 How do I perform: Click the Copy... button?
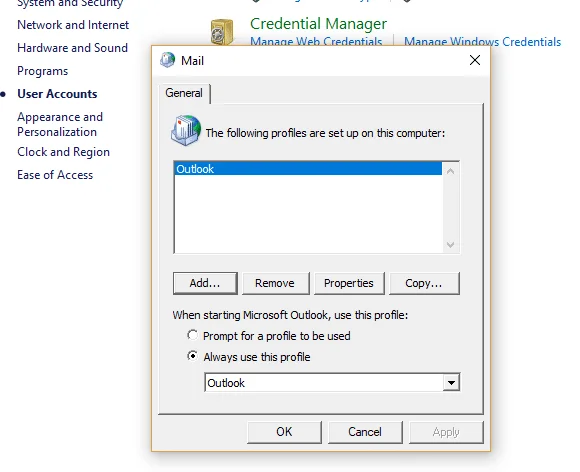click(424, 283)
